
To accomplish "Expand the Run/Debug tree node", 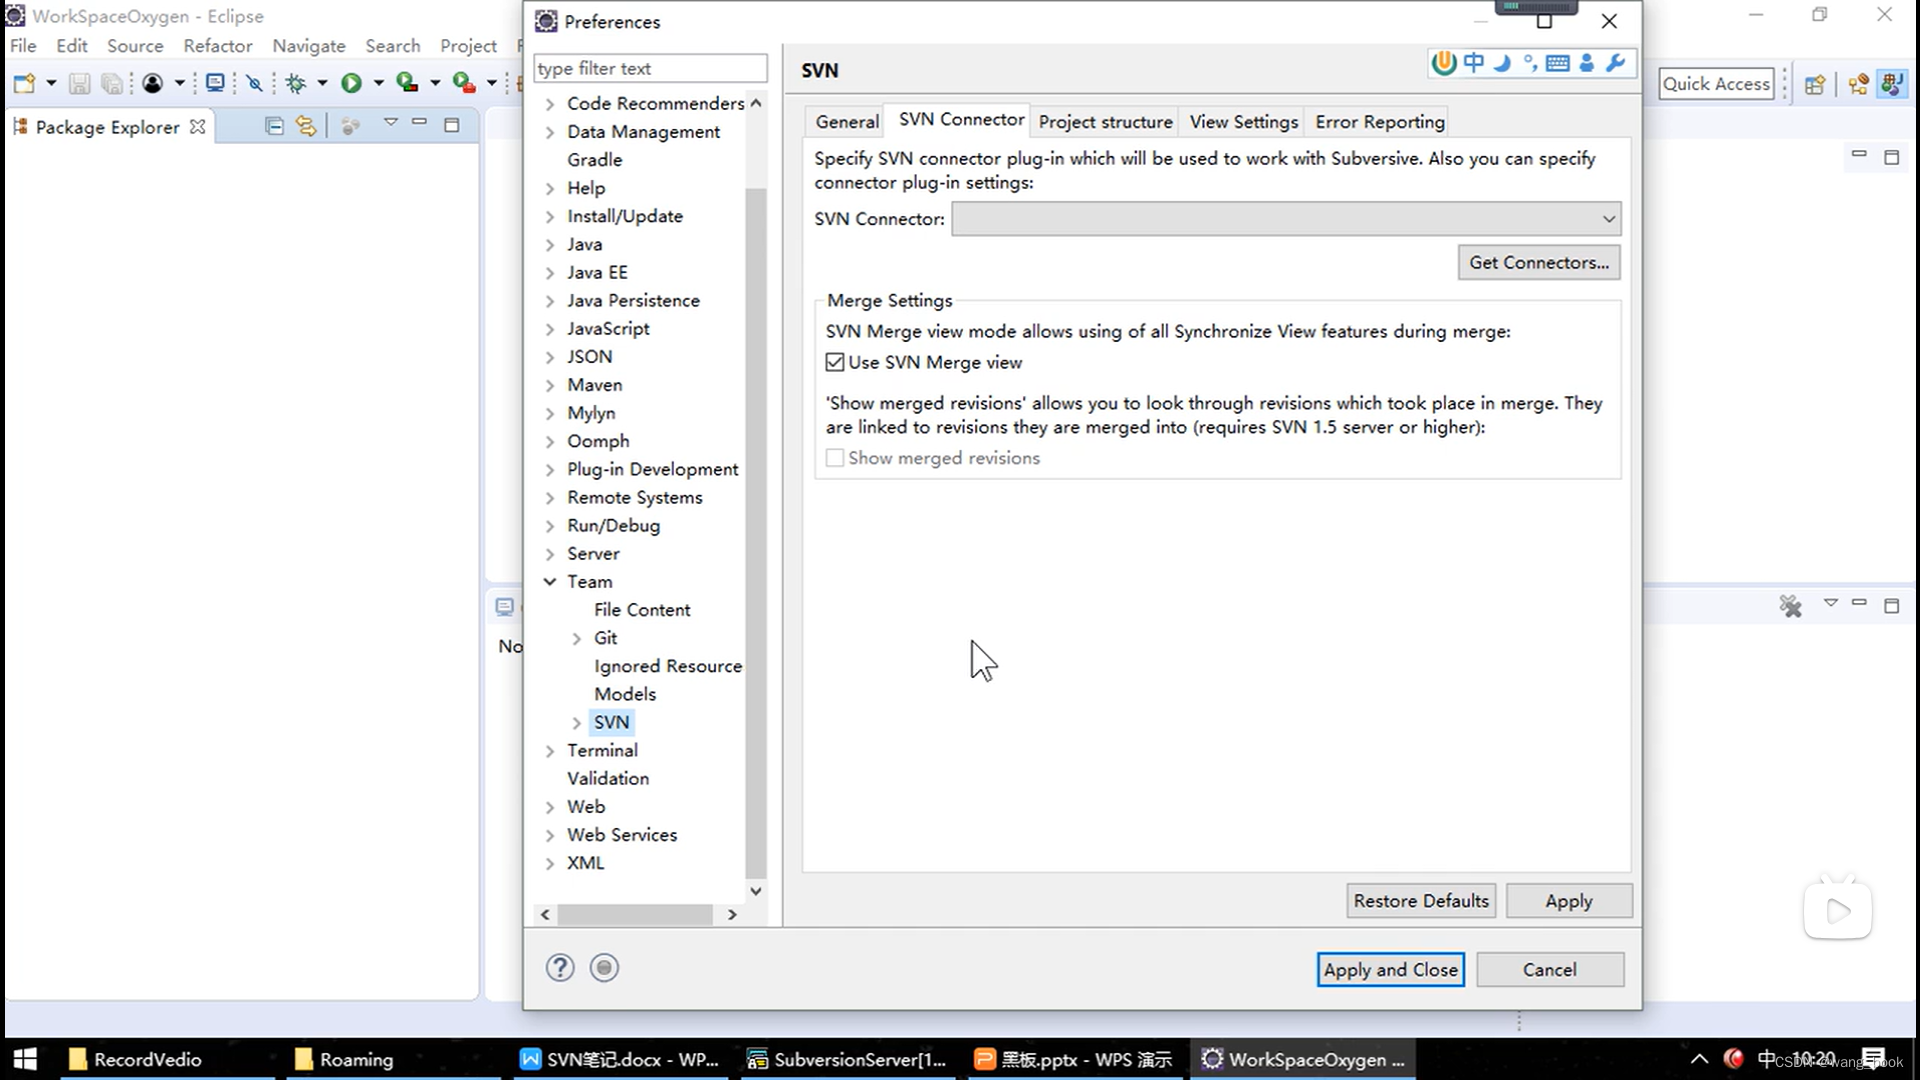I will click(x=550, y=525).
